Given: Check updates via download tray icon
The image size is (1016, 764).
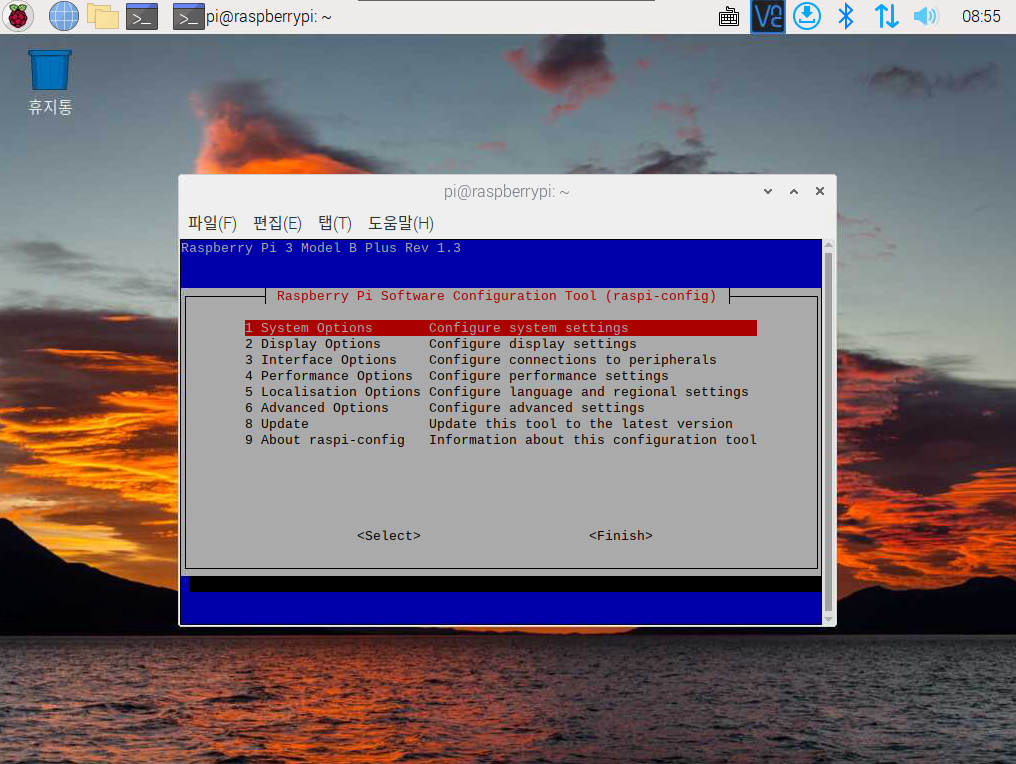Looking at the screenshot, I should click(x=807, y=16).
